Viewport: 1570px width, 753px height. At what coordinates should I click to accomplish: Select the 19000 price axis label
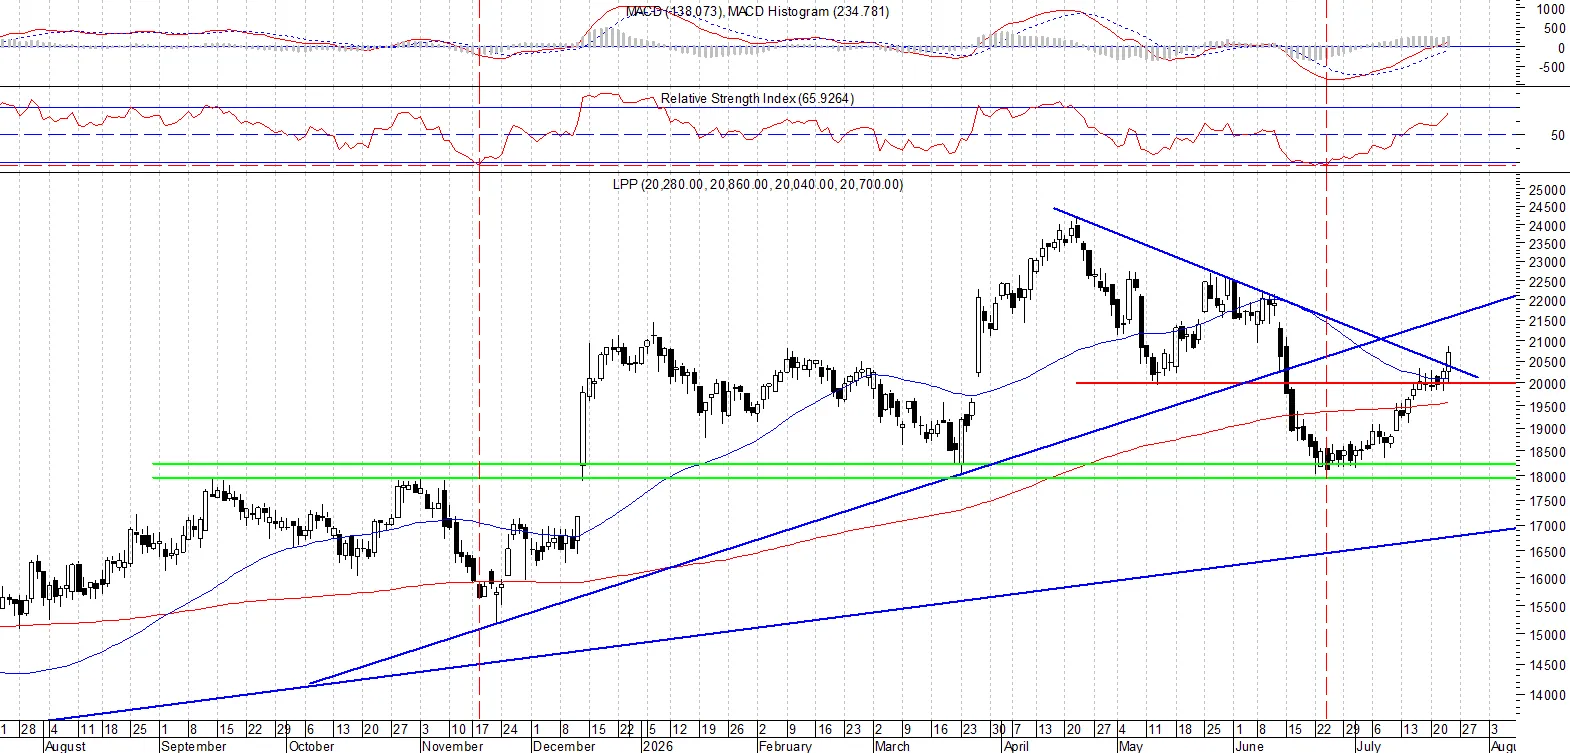pos(1547,429)
